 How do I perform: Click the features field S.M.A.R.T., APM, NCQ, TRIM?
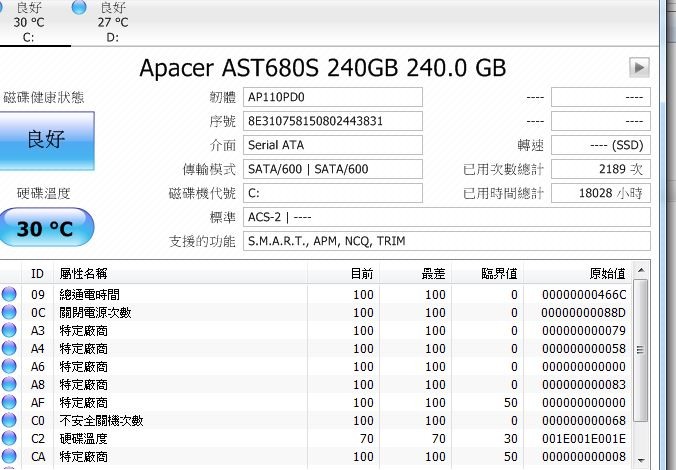447,241
